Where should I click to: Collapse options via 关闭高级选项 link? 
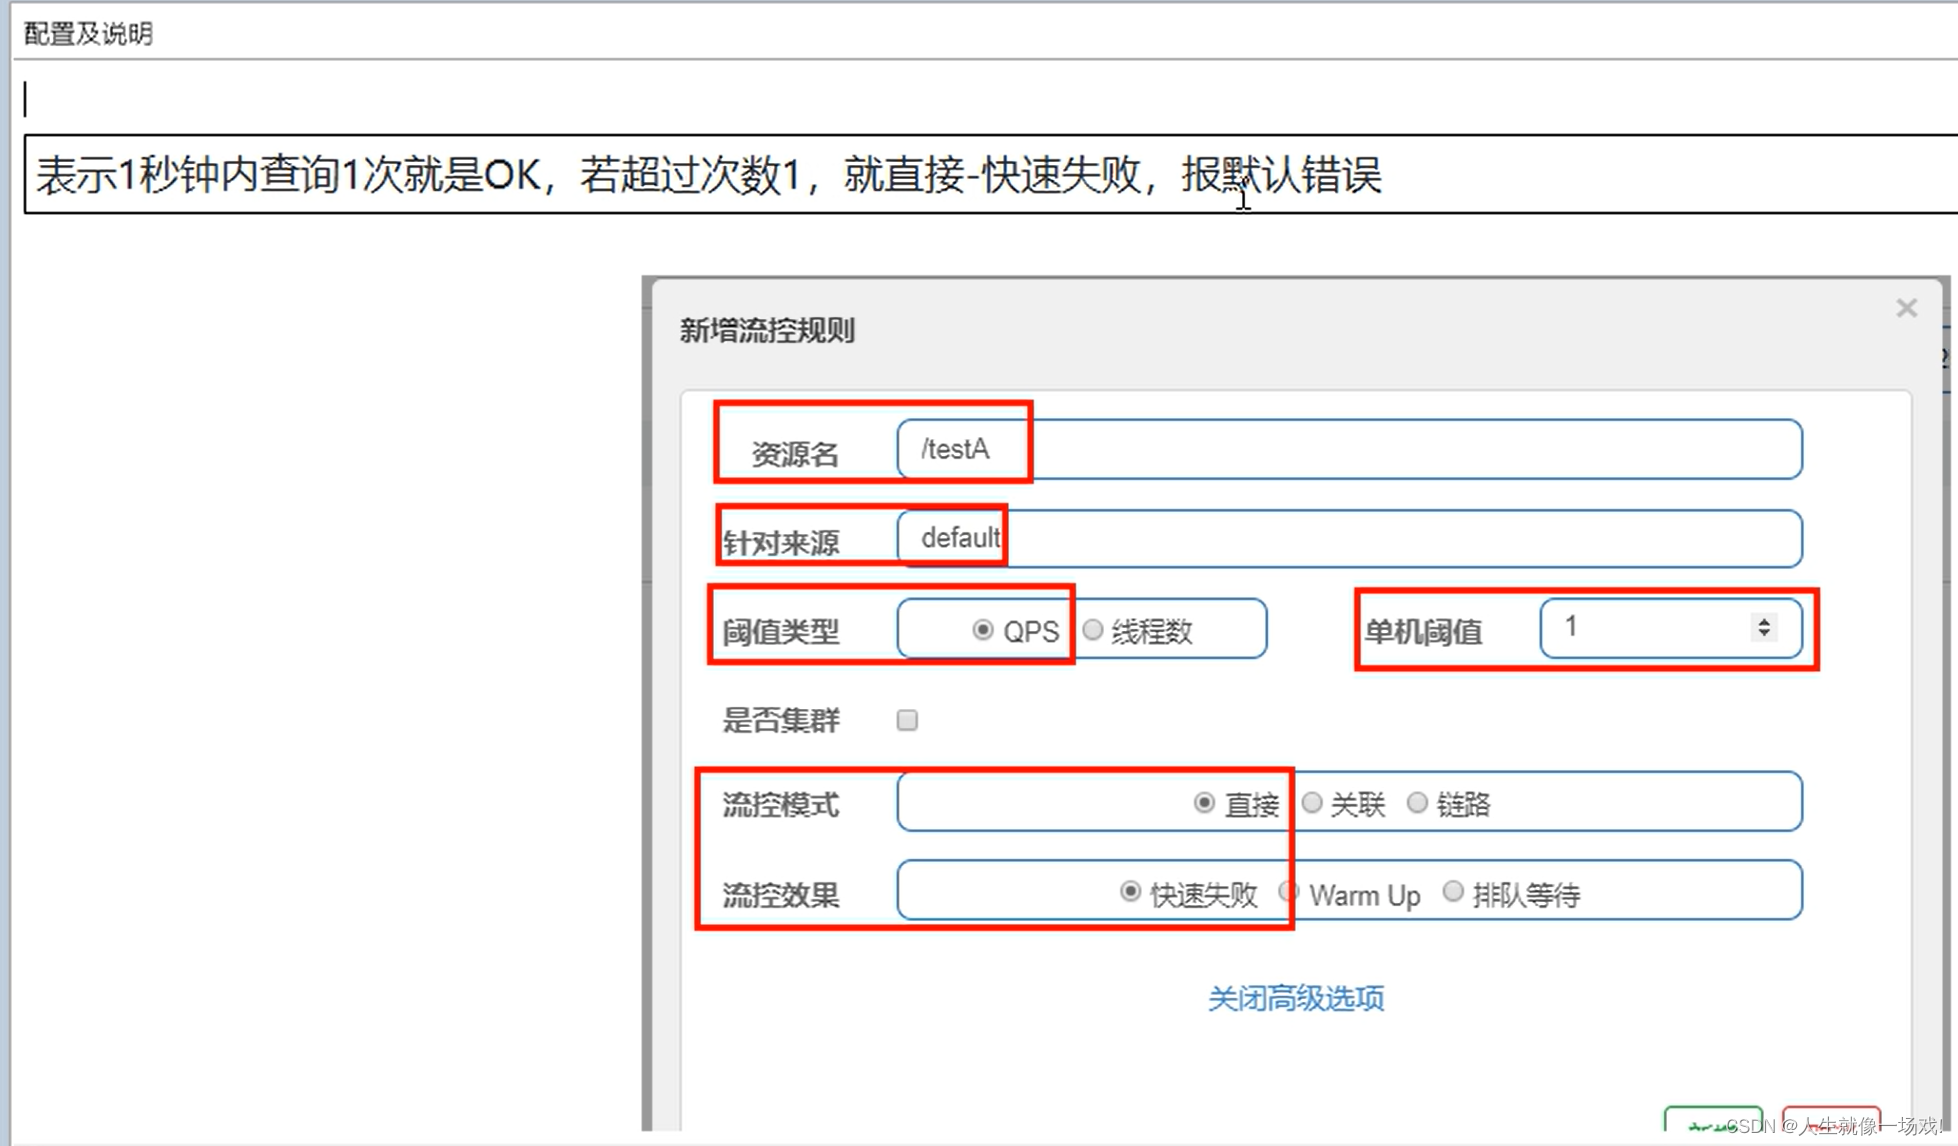coord(1296,998)
